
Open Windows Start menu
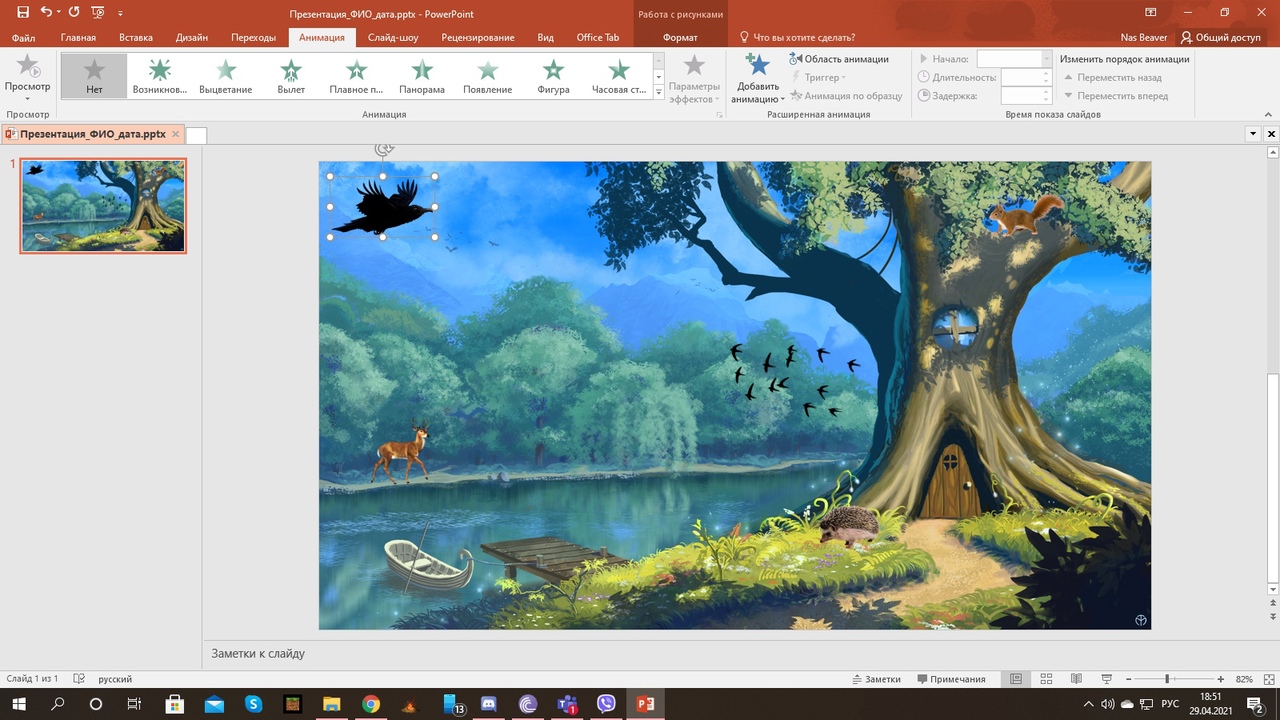click(x=19, y=704)
